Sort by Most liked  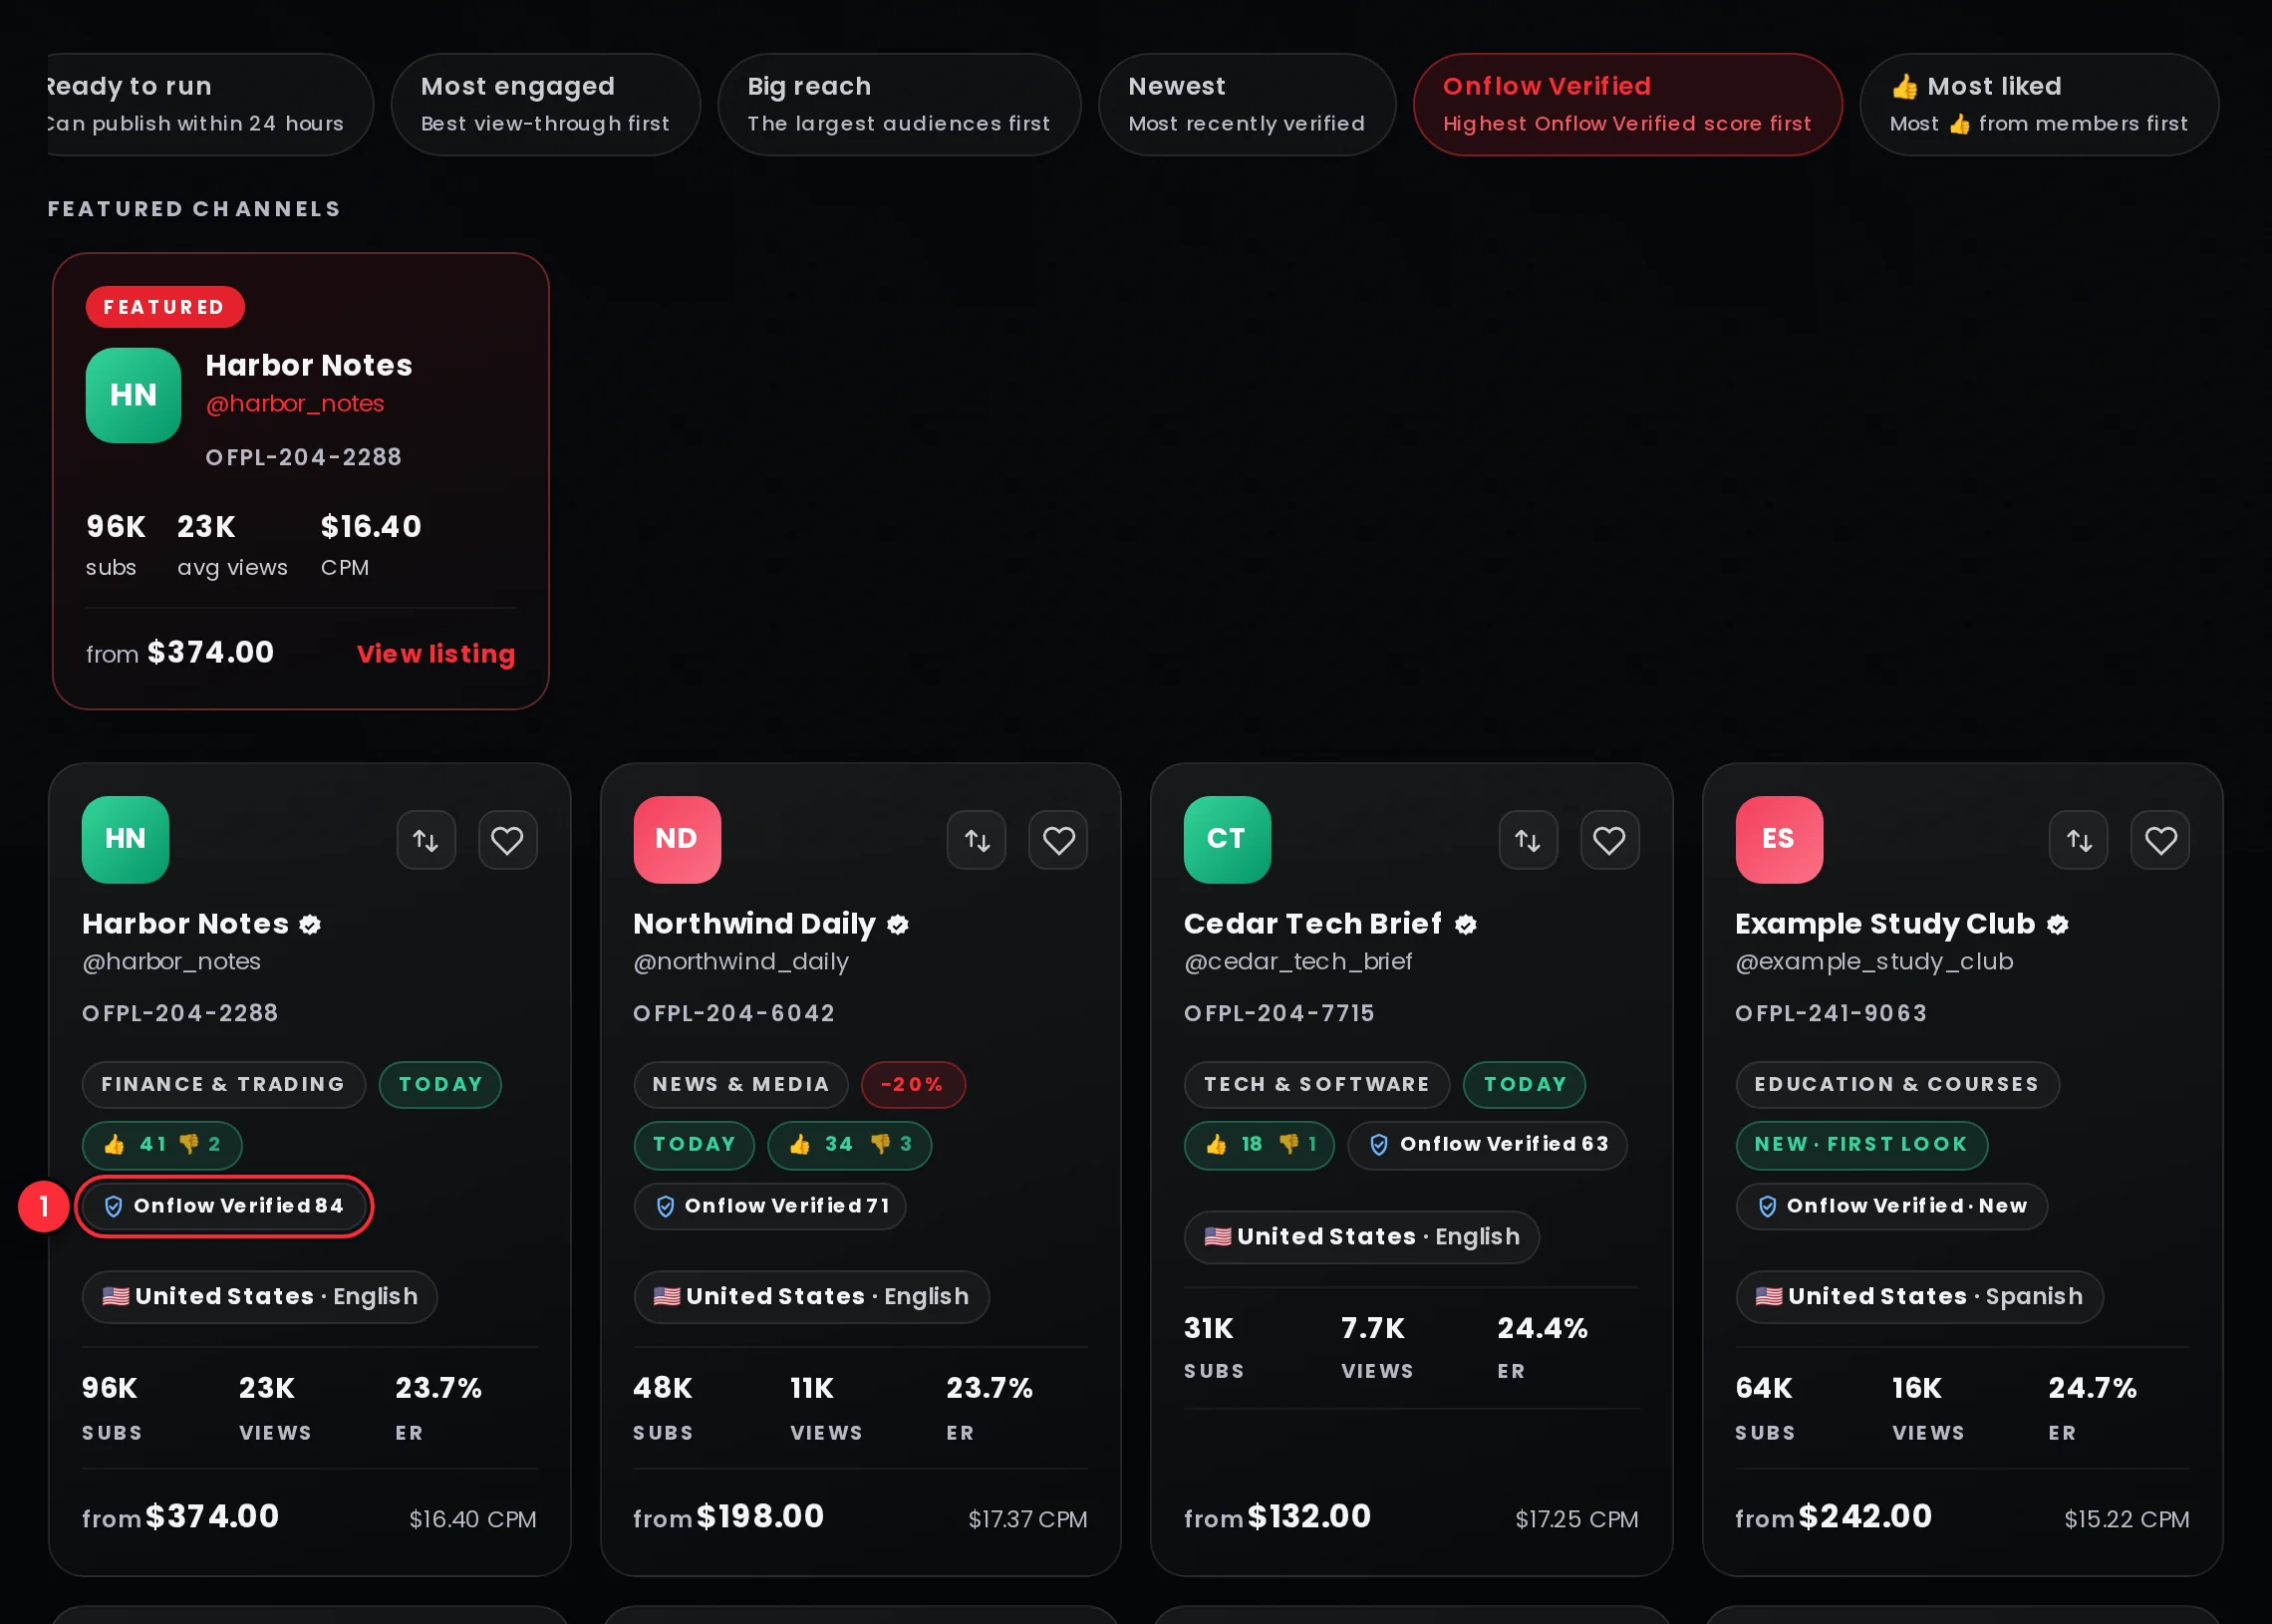pyautogui.click(x=2039, y=104)
